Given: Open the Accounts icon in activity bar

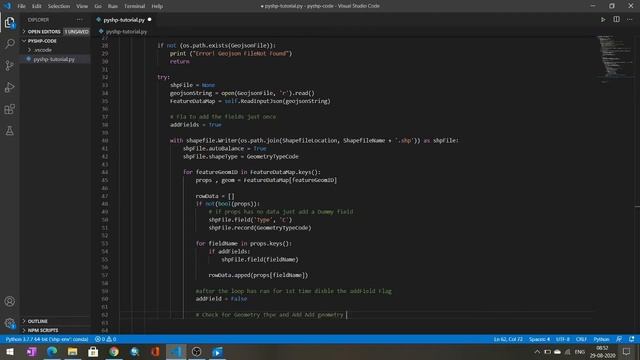Looking at the screenshot, I should [9, 301].
